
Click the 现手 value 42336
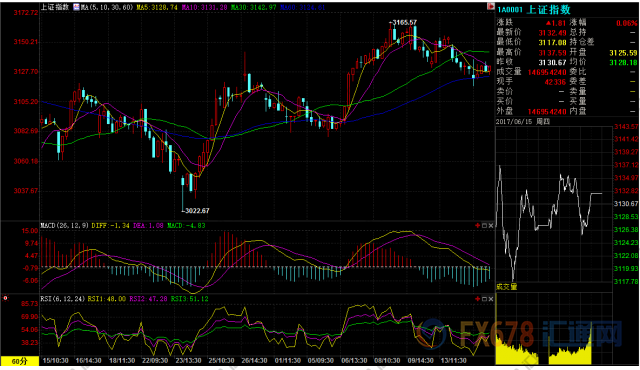[556, 82]
